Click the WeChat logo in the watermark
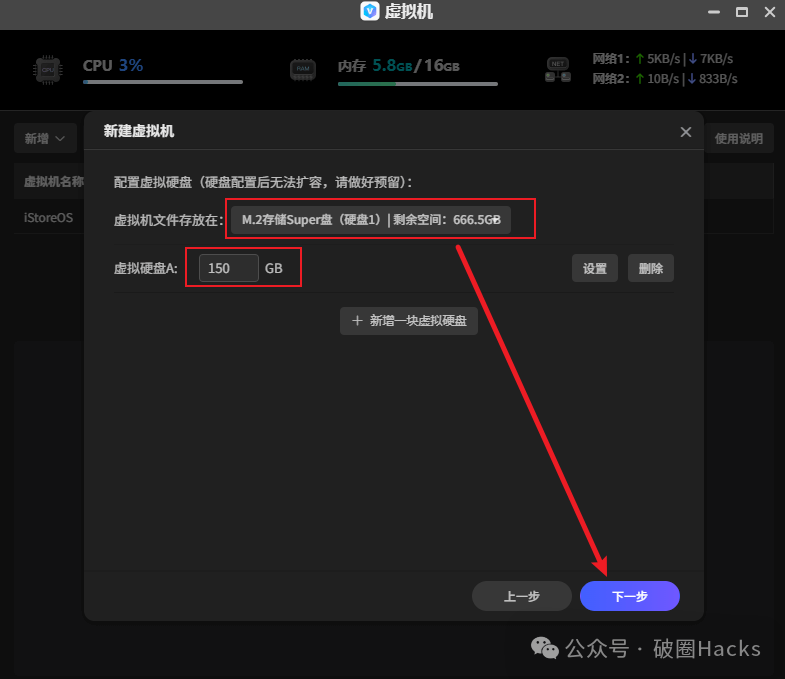This screenshot has width=785, height=679. tap(545, 648)
